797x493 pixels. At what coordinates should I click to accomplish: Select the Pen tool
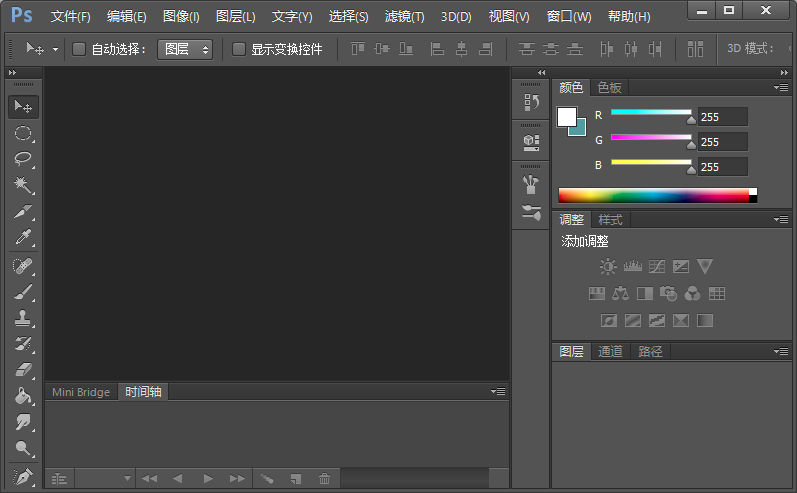tap(23, 477)
